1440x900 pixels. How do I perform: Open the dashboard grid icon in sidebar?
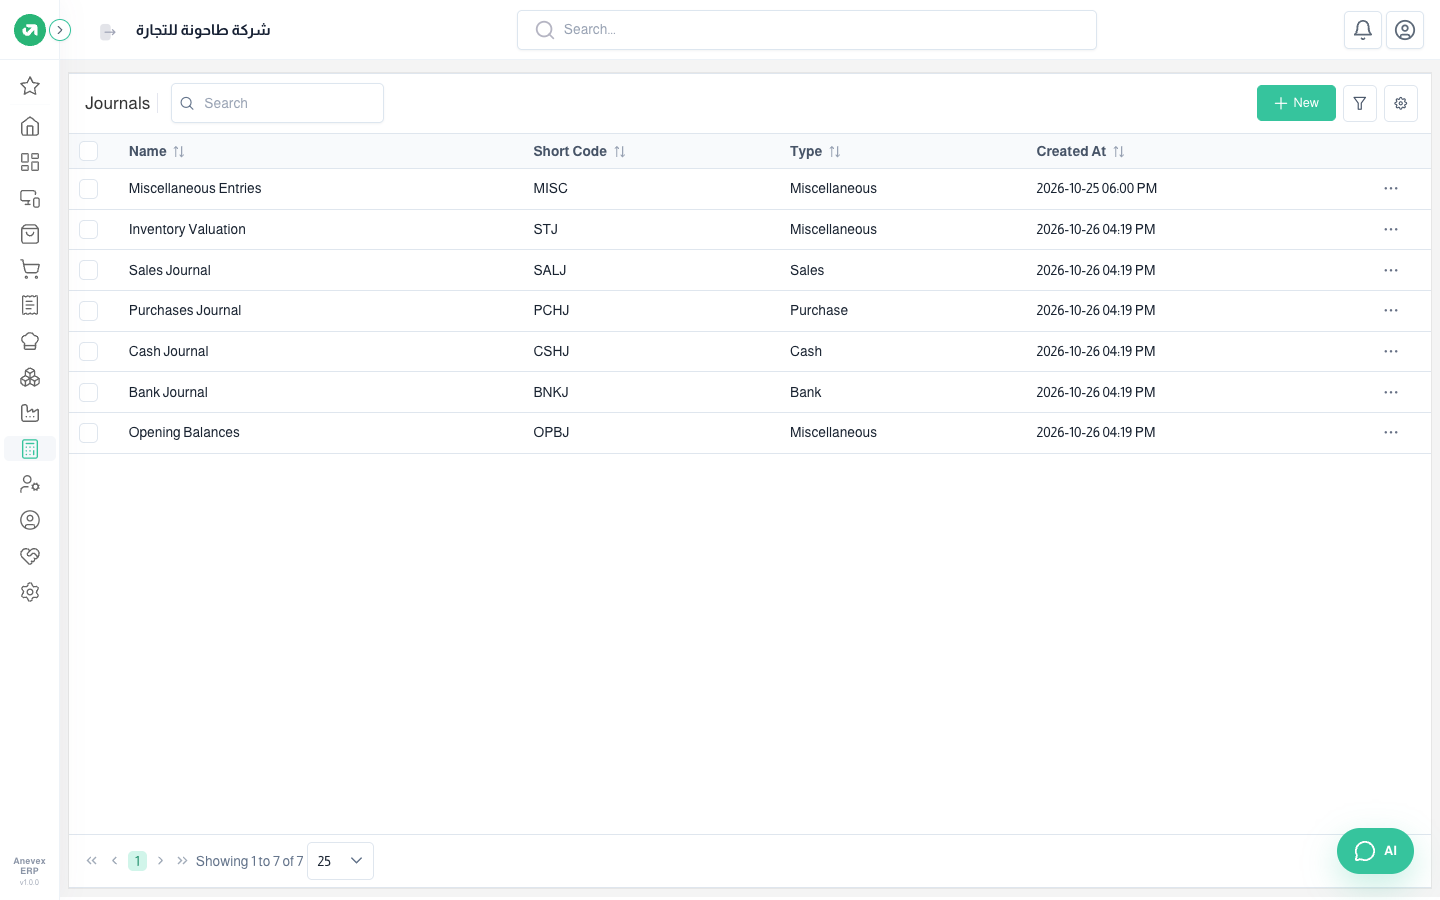[30, 162]
